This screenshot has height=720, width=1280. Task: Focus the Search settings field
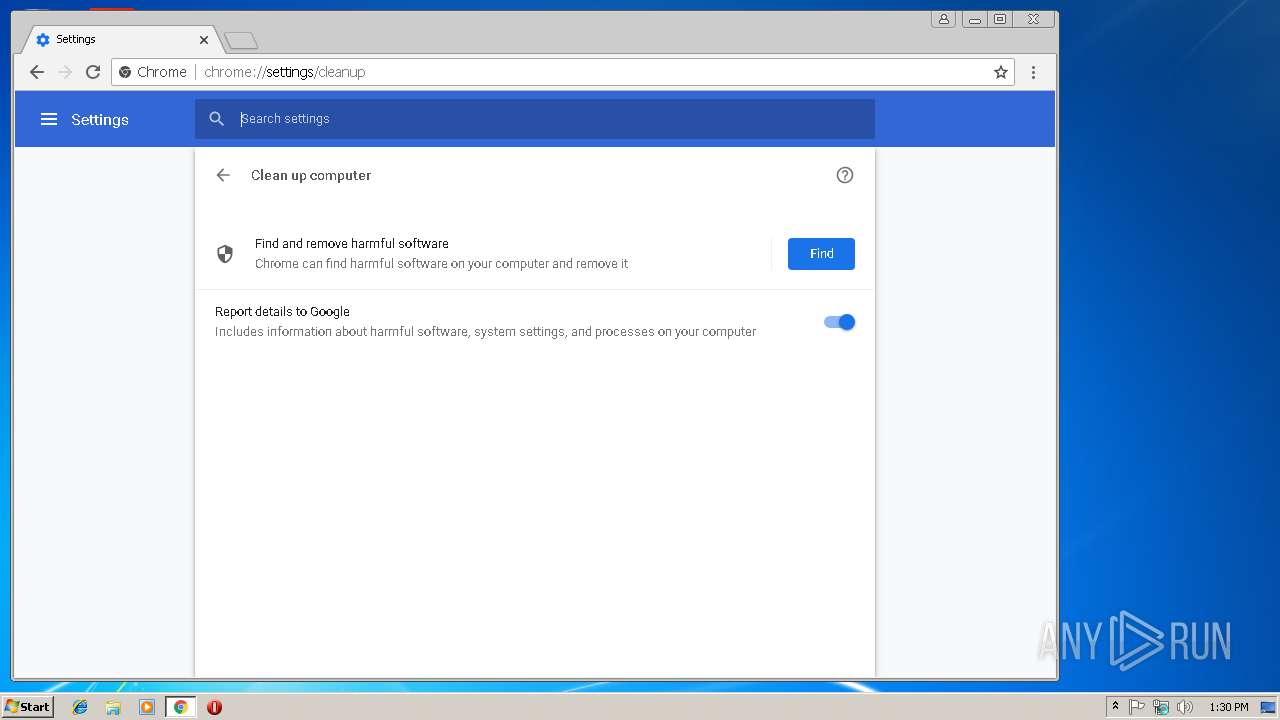click(x=535, y=119)
